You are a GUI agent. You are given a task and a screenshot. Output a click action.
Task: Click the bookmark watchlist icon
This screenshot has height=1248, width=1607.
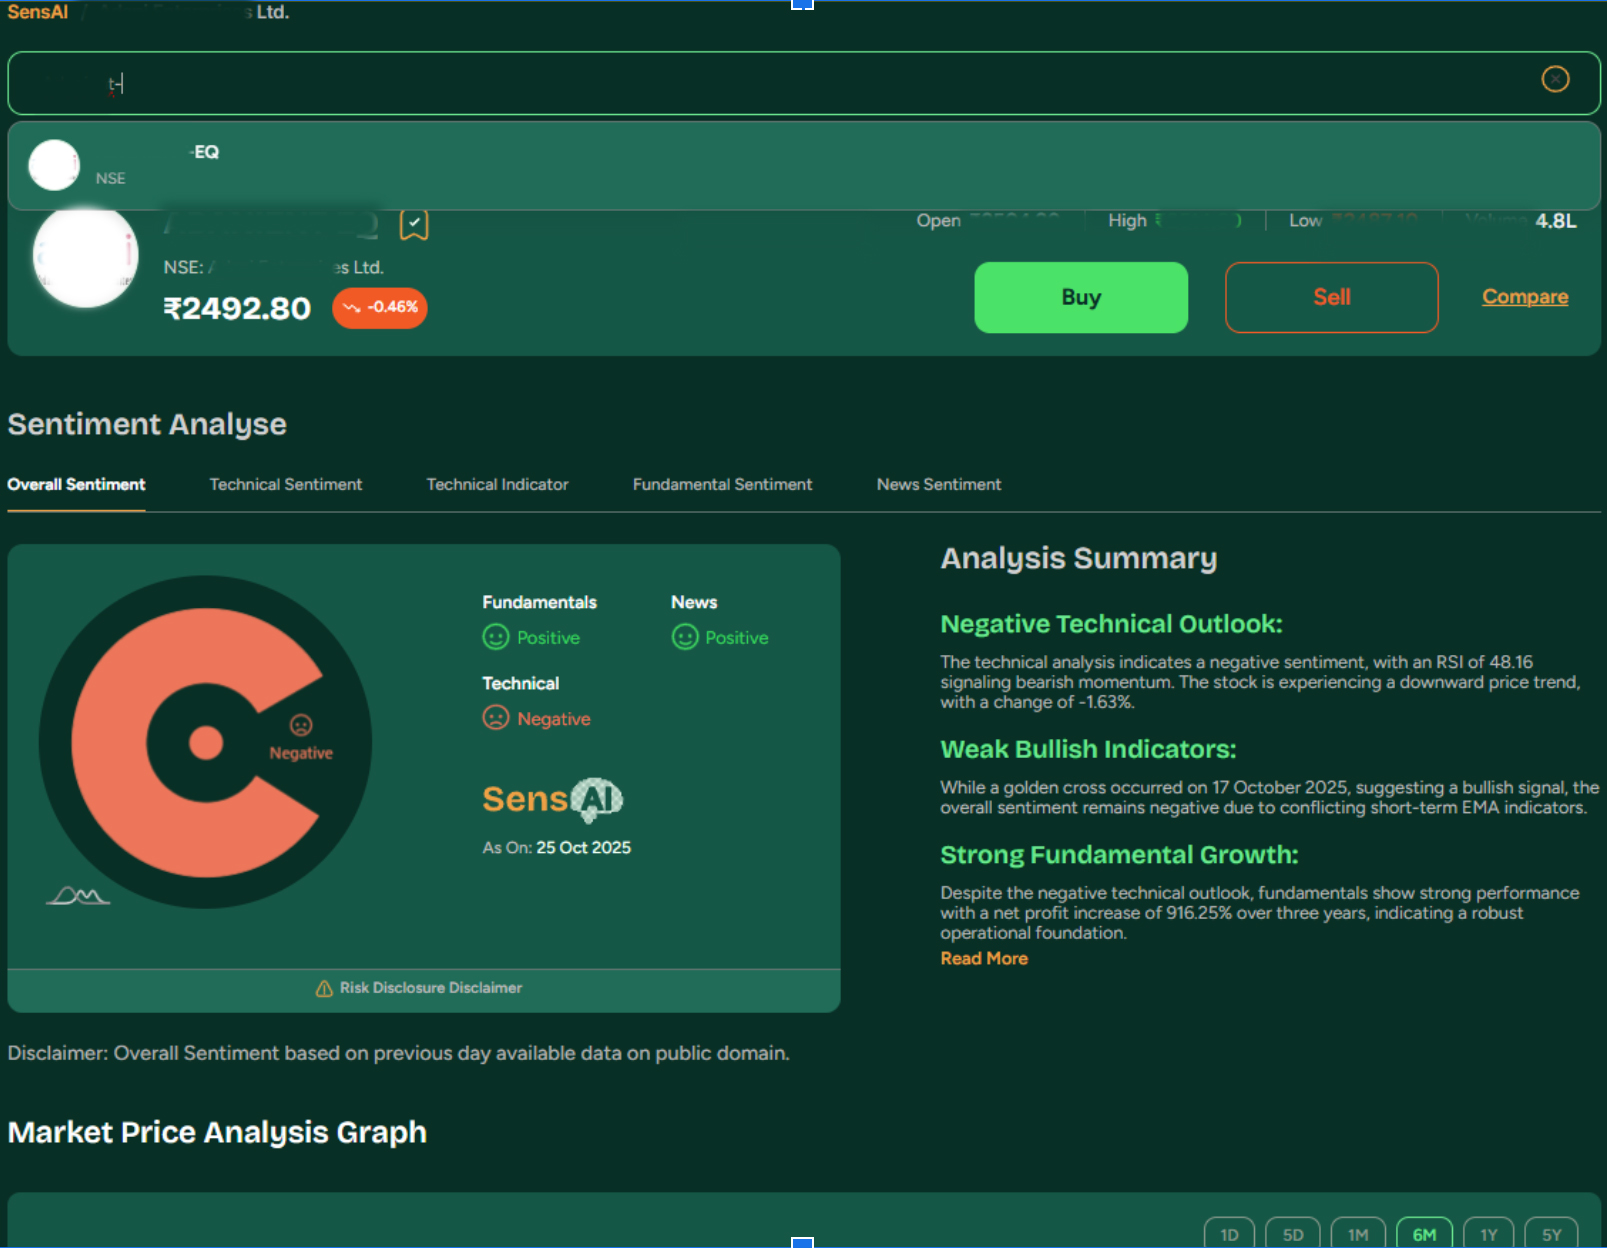pos(414,225)
